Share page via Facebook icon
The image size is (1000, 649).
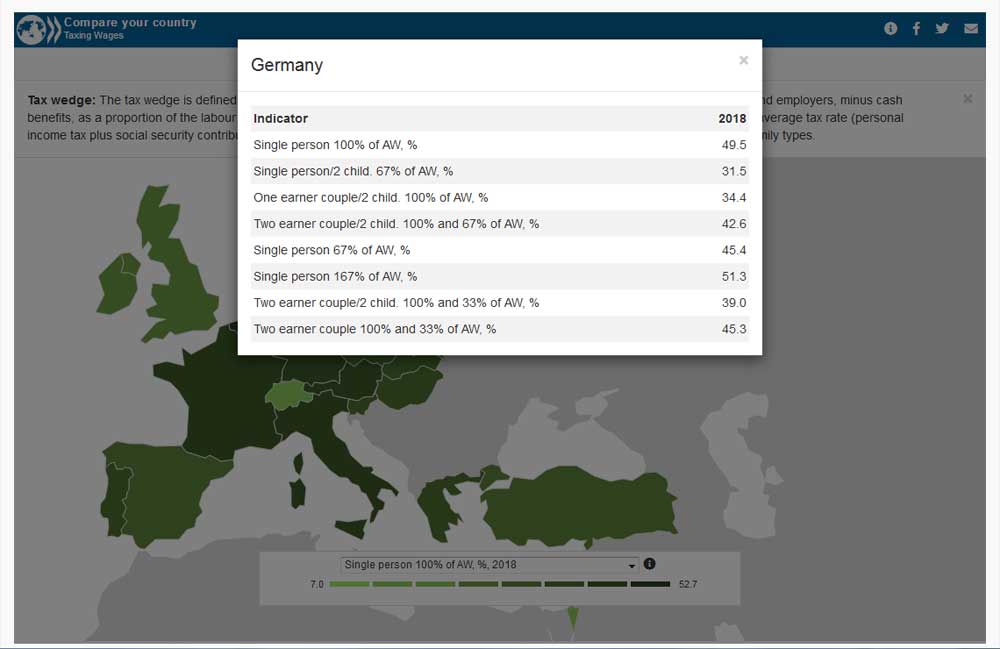pos(916,29)
